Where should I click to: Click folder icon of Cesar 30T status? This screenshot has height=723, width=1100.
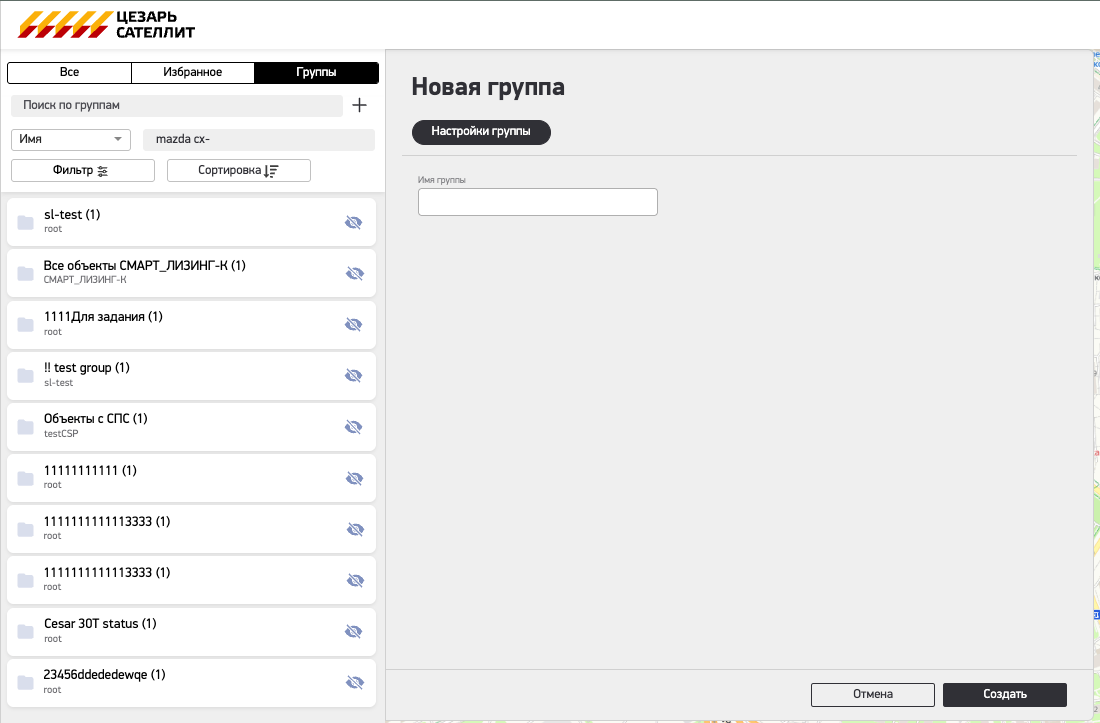(26, 631)
